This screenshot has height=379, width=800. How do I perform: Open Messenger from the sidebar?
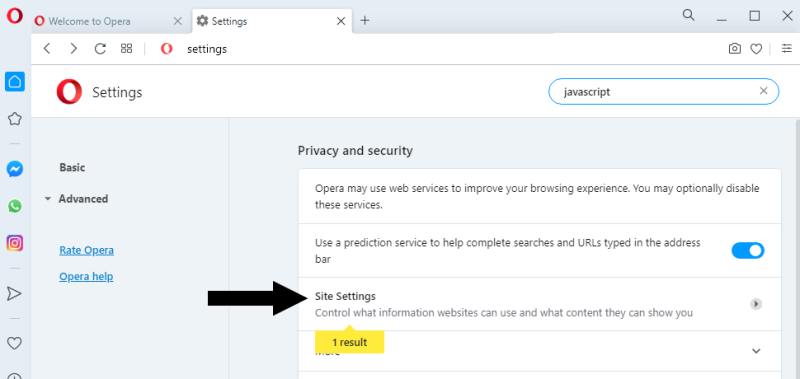click(15, 169)
